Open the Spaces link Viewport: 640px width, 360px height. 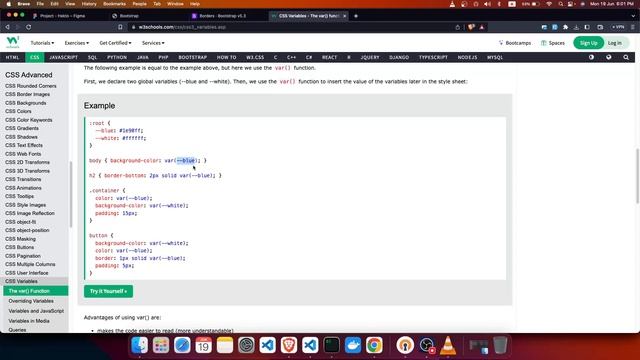(x=553, y=43)
